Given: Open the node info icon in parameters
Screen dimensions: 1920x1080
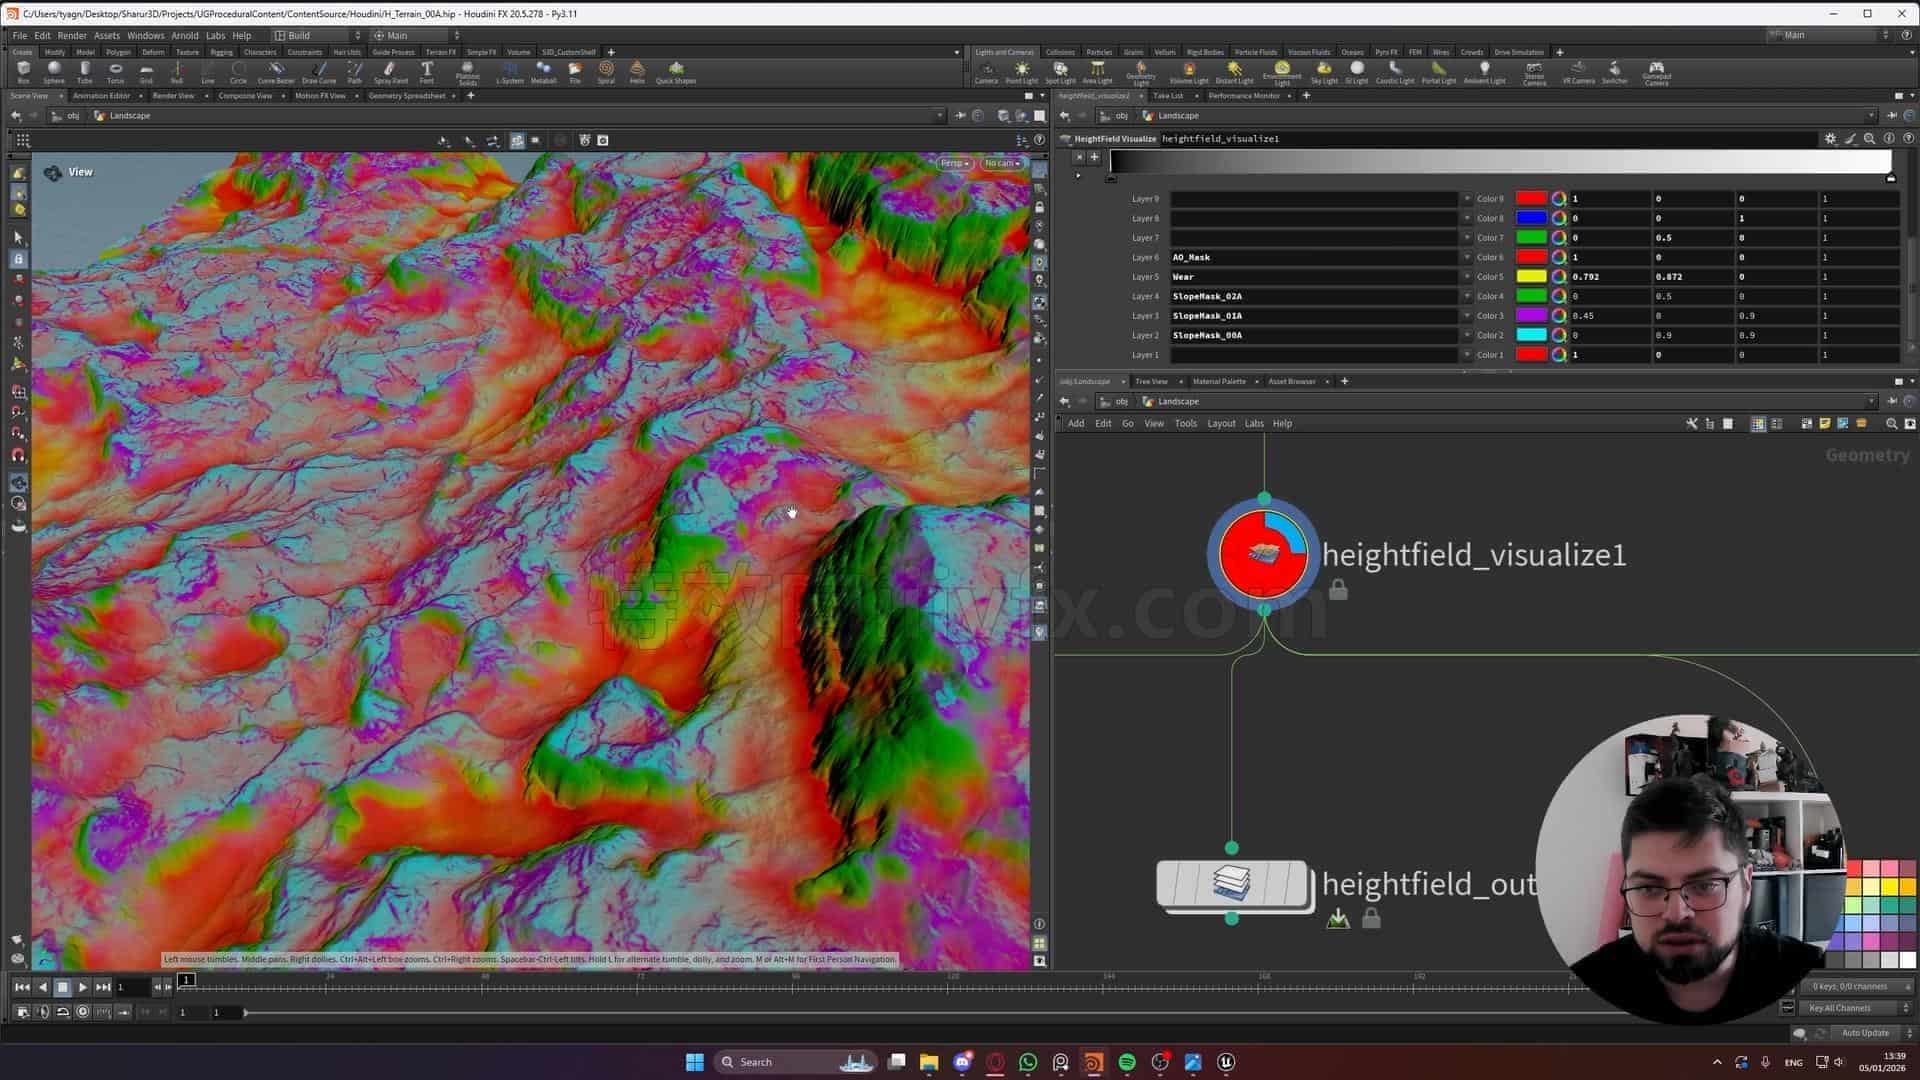Looking at the screenshot, I should pyautogui.click(x=1889, y=139).
